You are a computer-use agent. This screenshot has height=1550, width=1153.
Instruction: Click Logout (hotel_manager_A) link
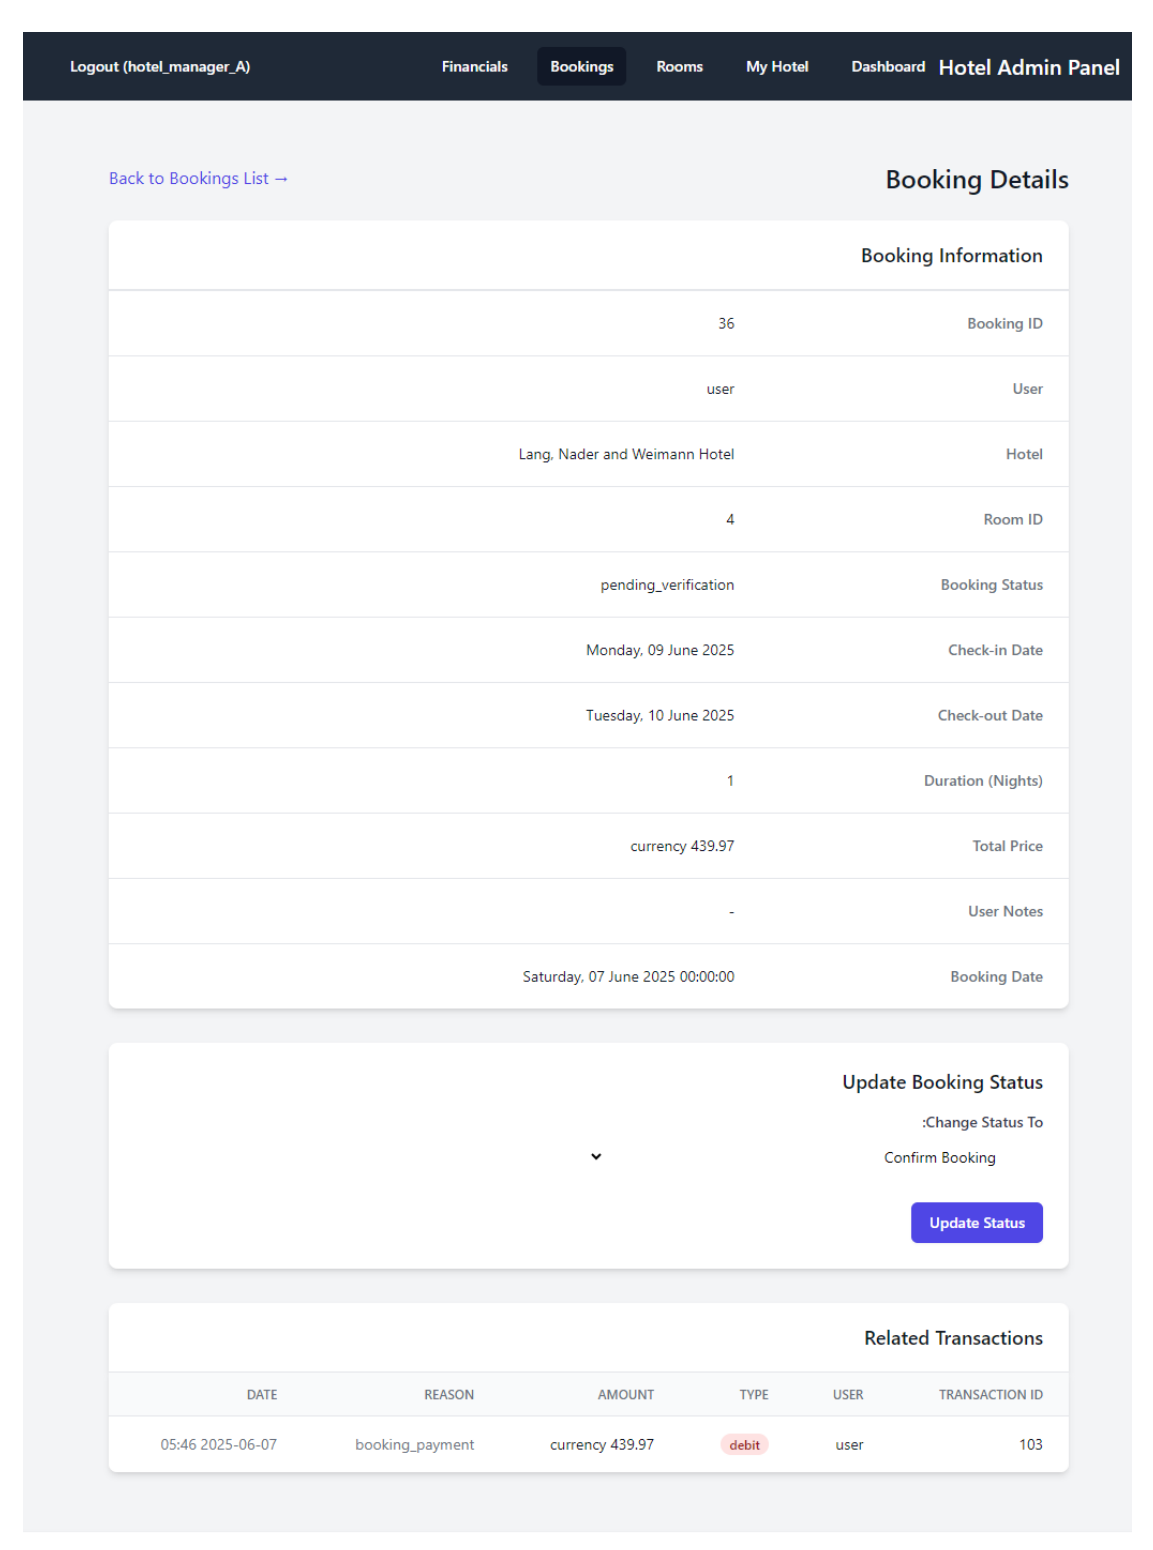pyautogui.click(x=160, y=67)
